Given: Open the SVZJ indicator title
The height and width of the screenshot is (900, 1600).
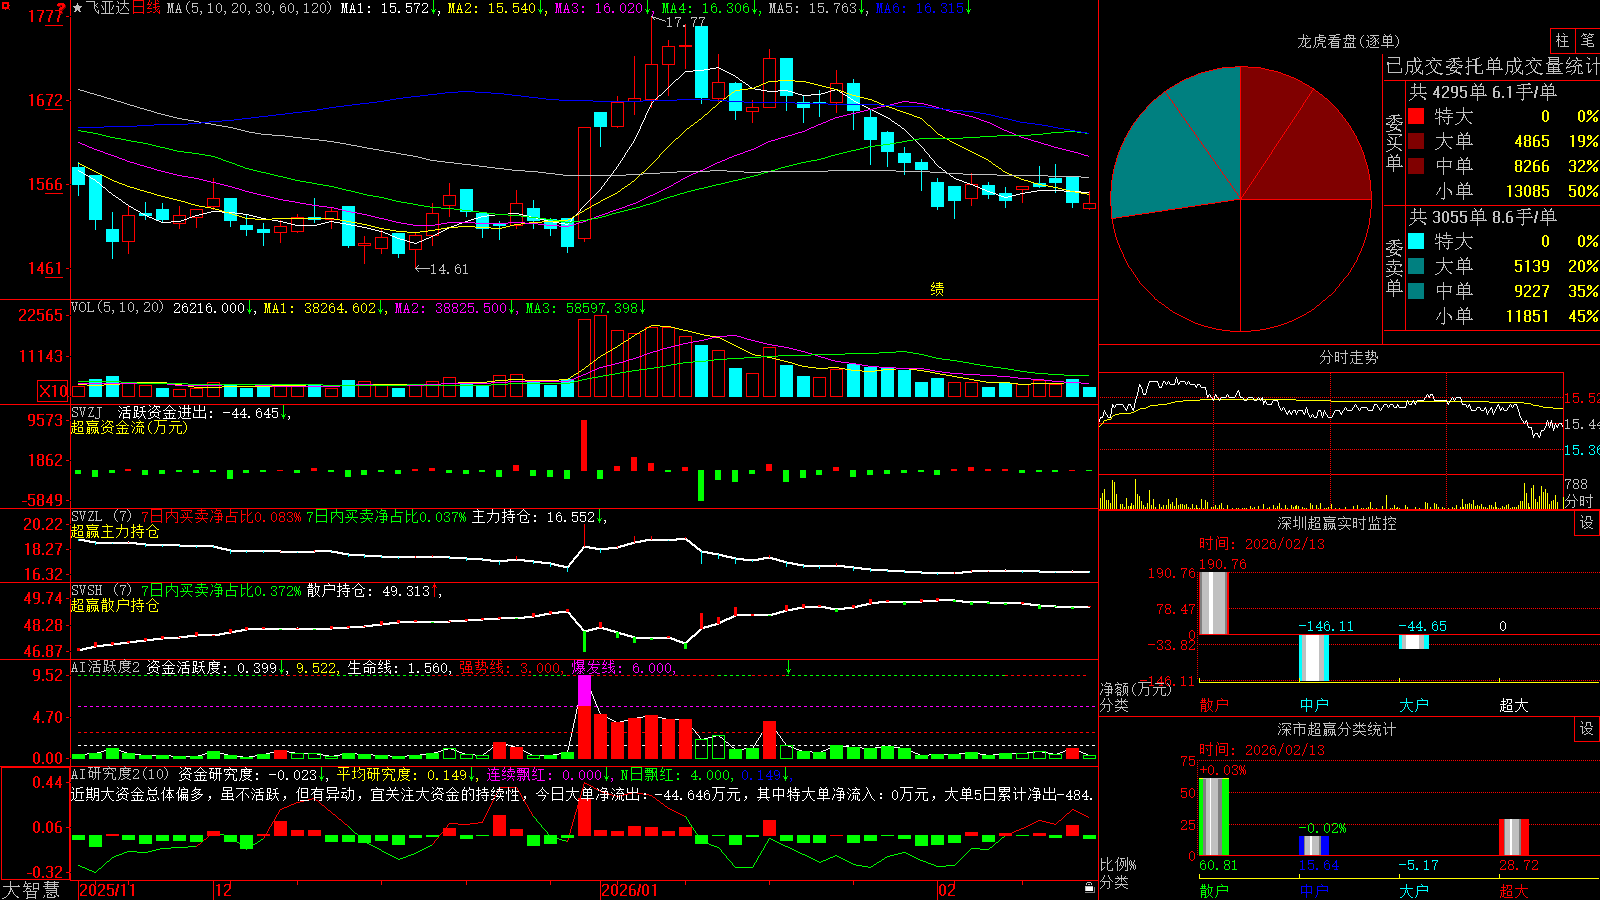Looking at the screenshot, I should (x=87, y=412).
